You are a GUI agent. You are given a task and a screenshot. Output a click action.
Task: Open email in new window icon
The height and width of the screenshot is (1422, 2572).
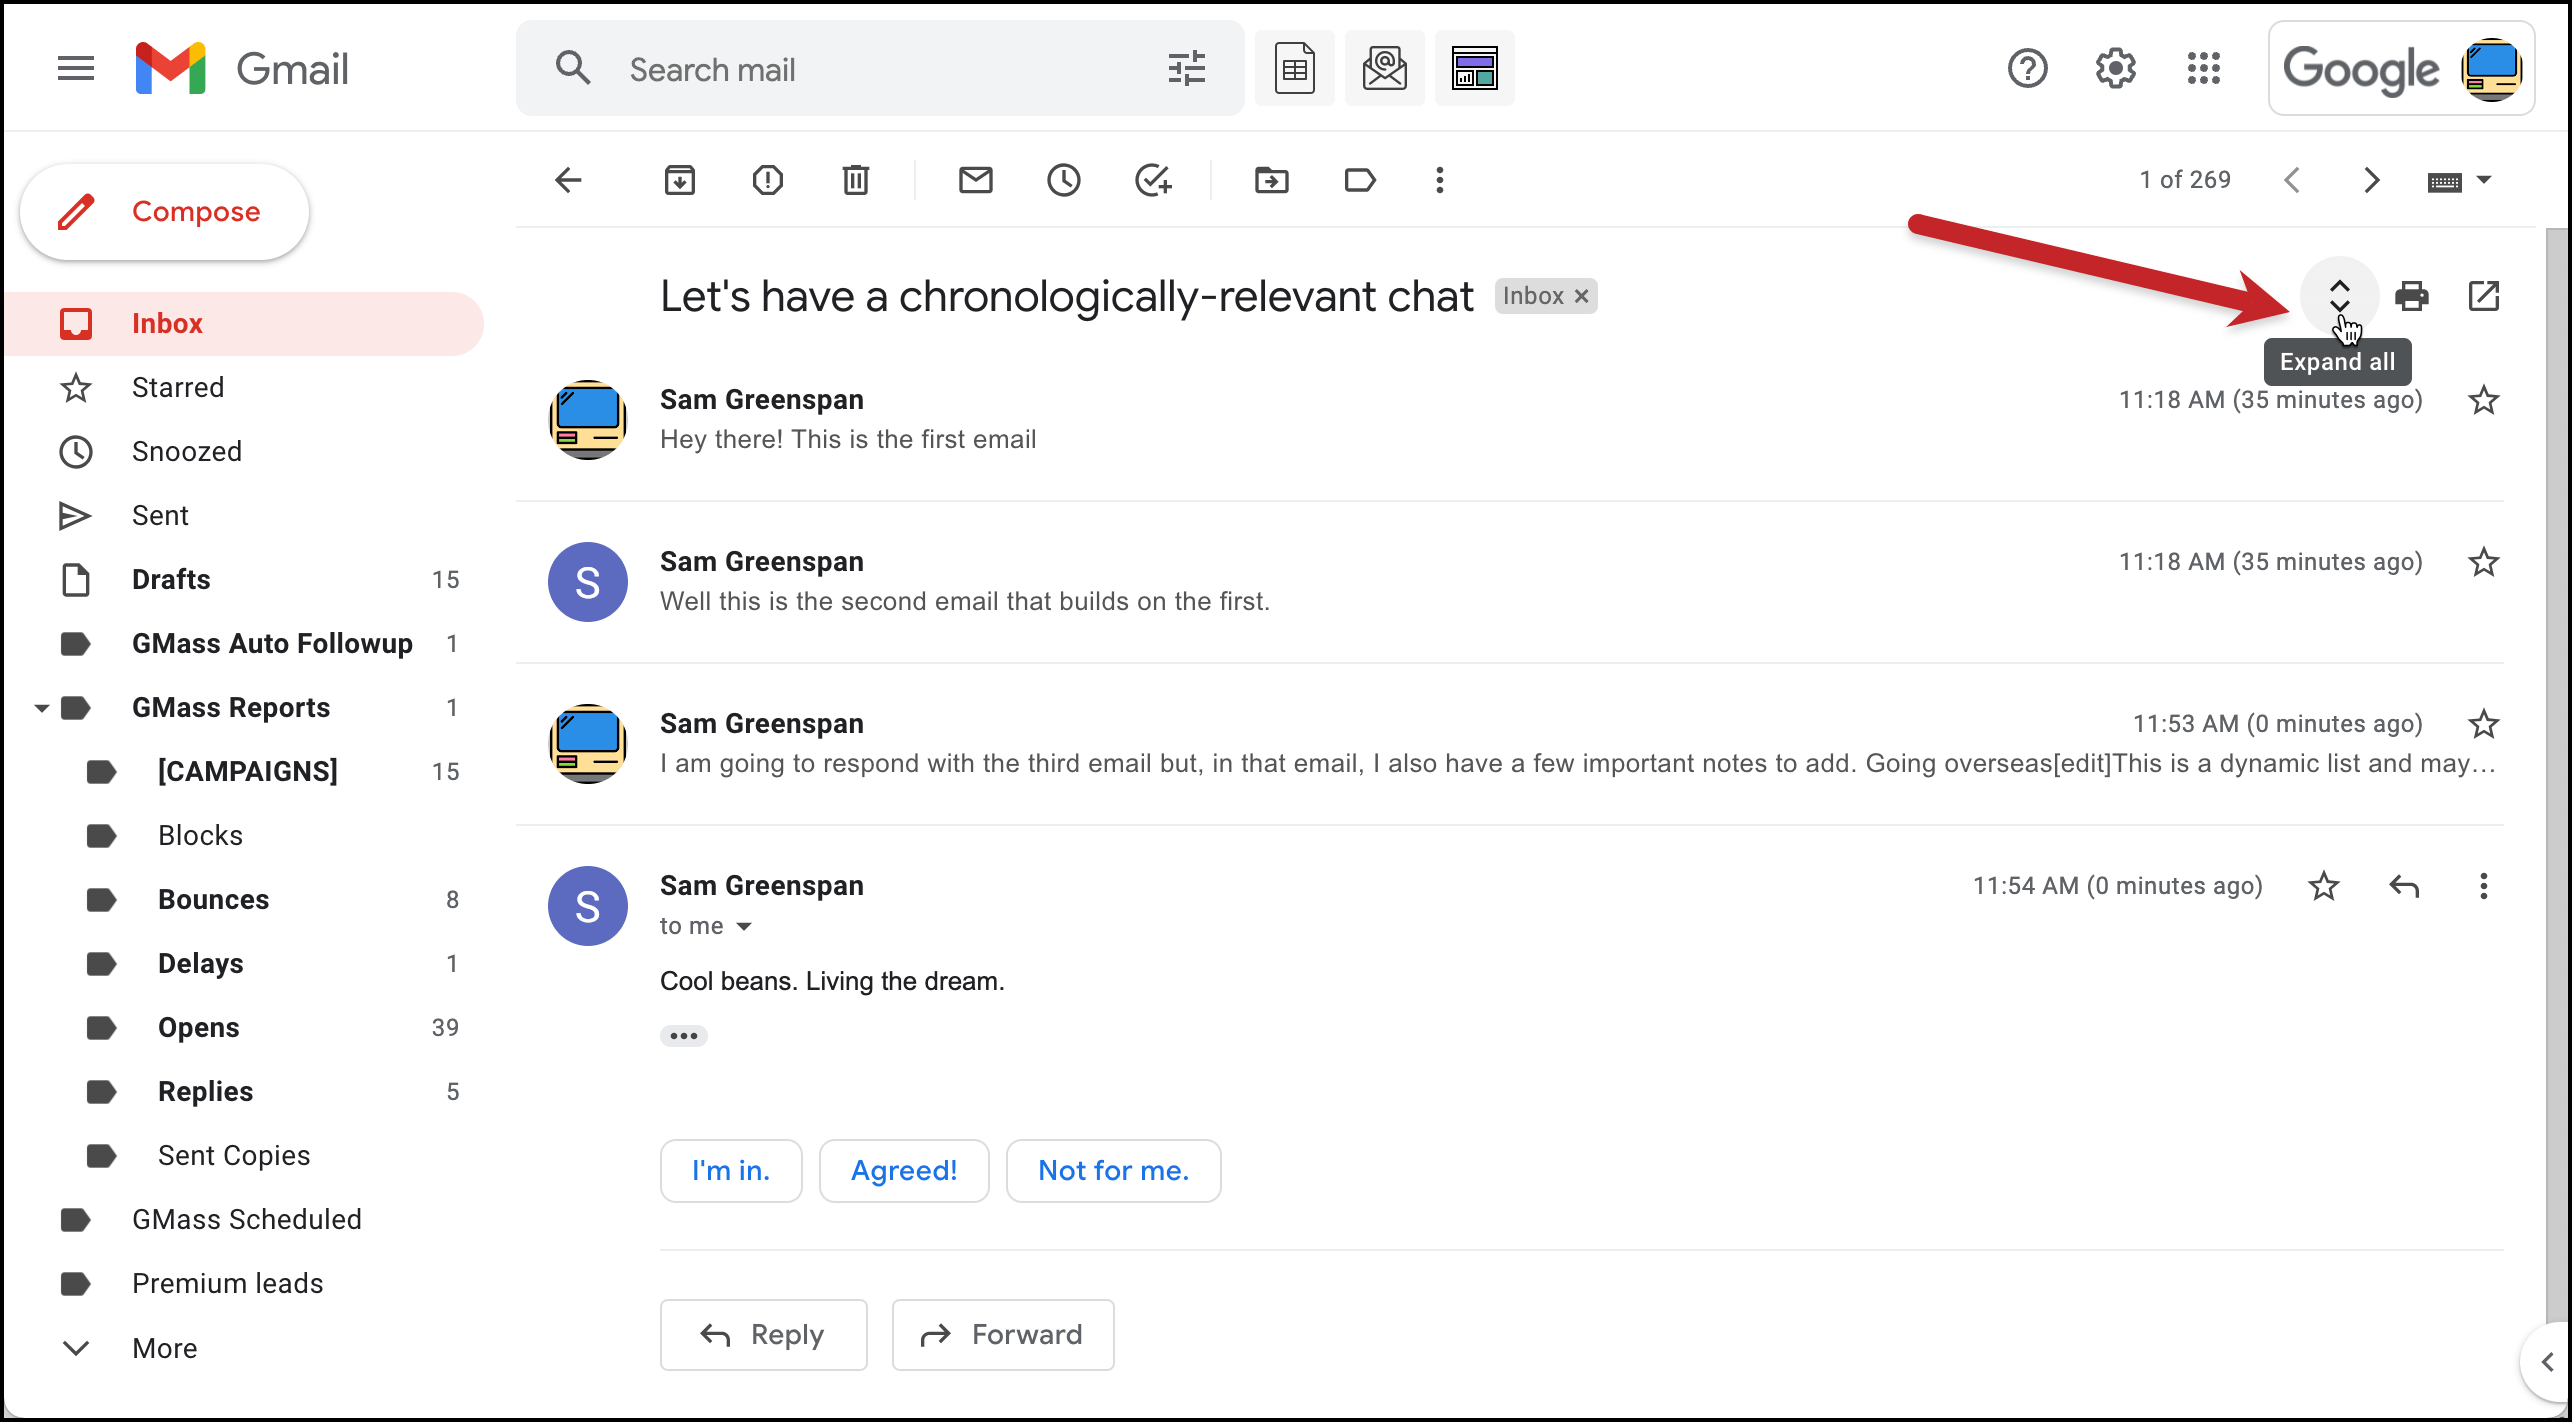tap(2483, 296)
